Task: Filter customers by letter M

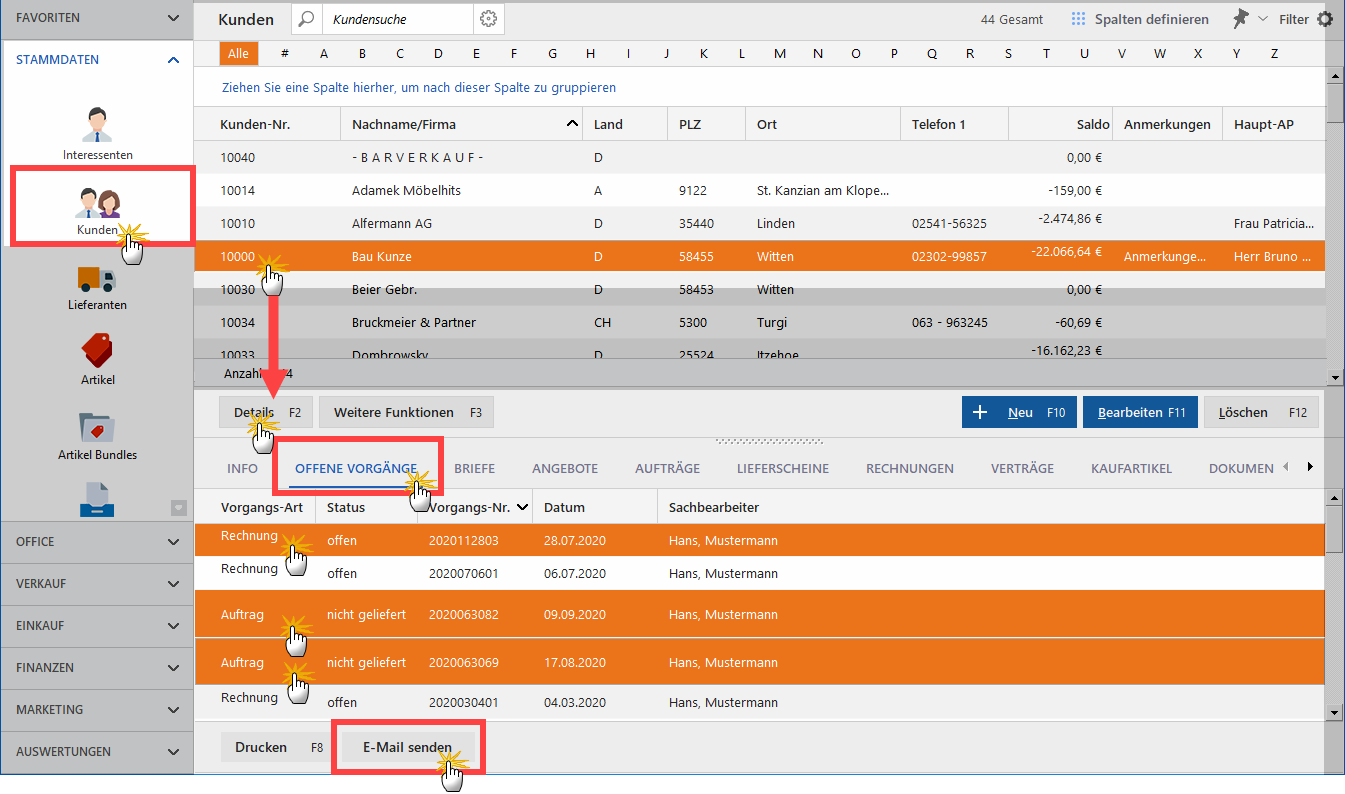Action: (780, 53)
